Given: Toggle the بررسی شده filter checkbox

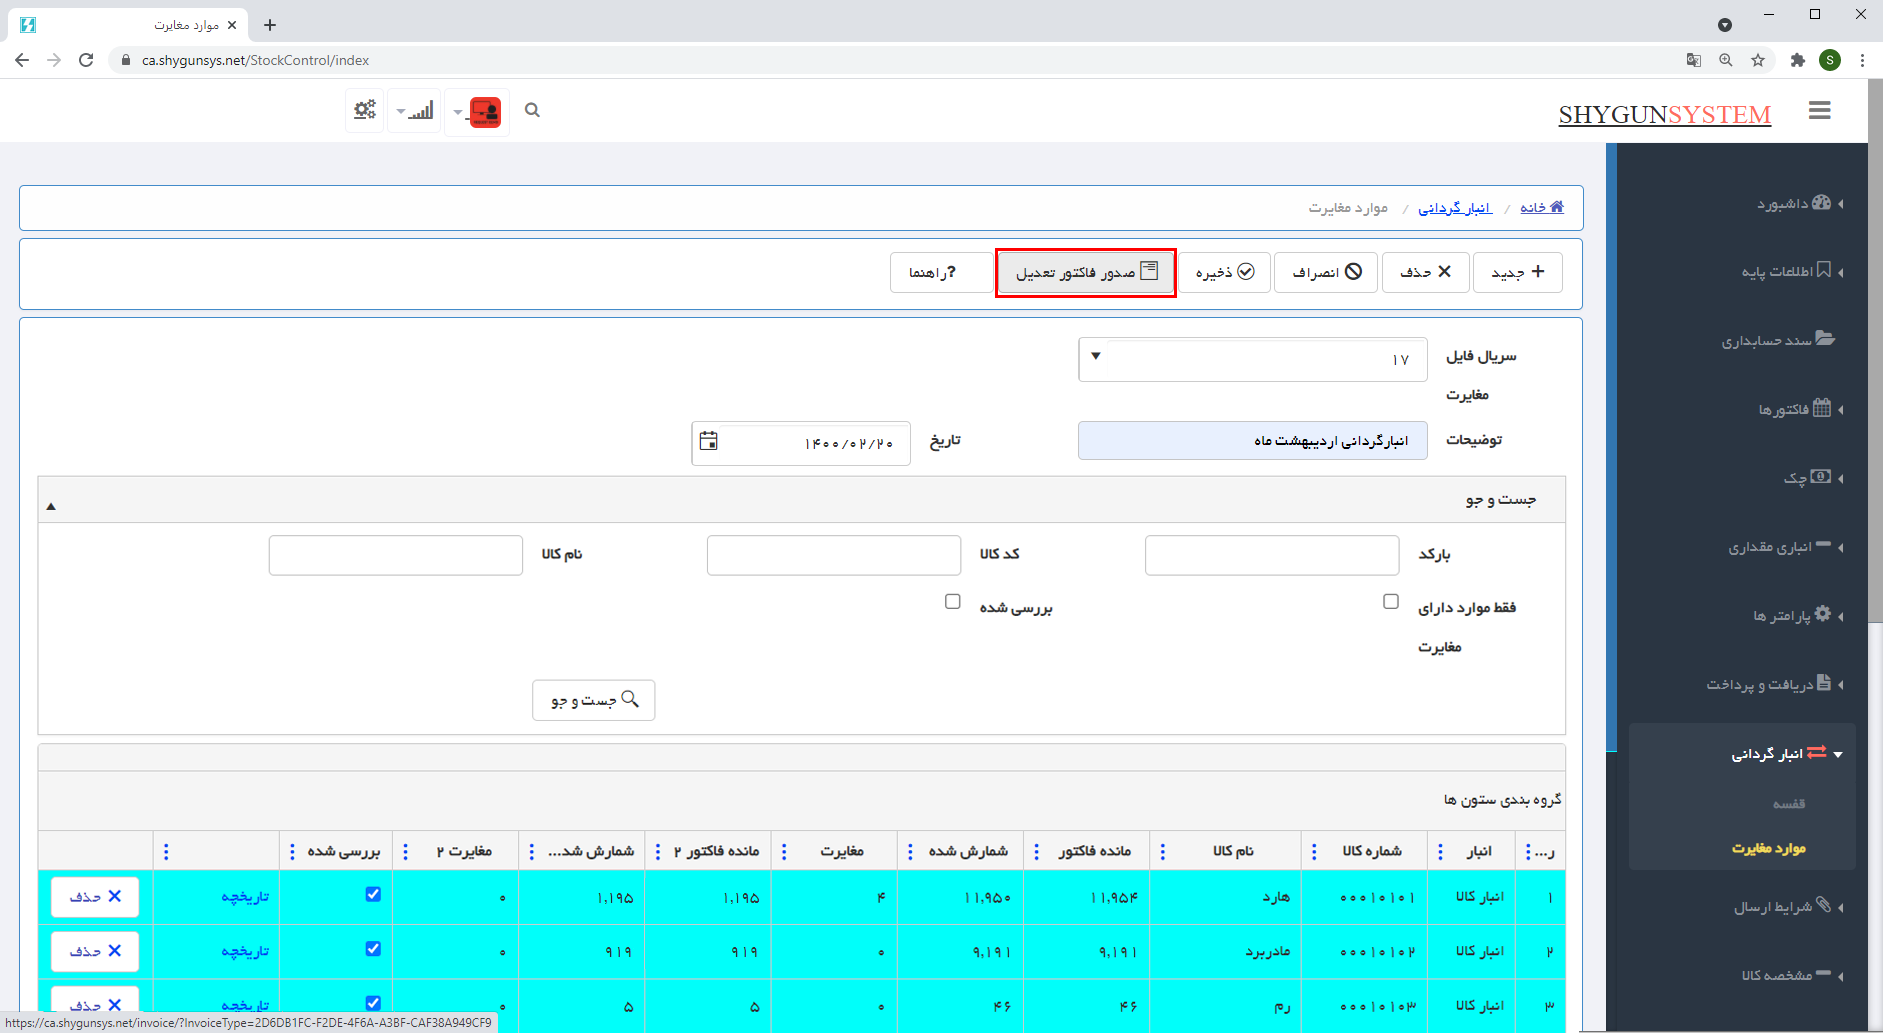Looking at the screenshot, I should 952,602.
